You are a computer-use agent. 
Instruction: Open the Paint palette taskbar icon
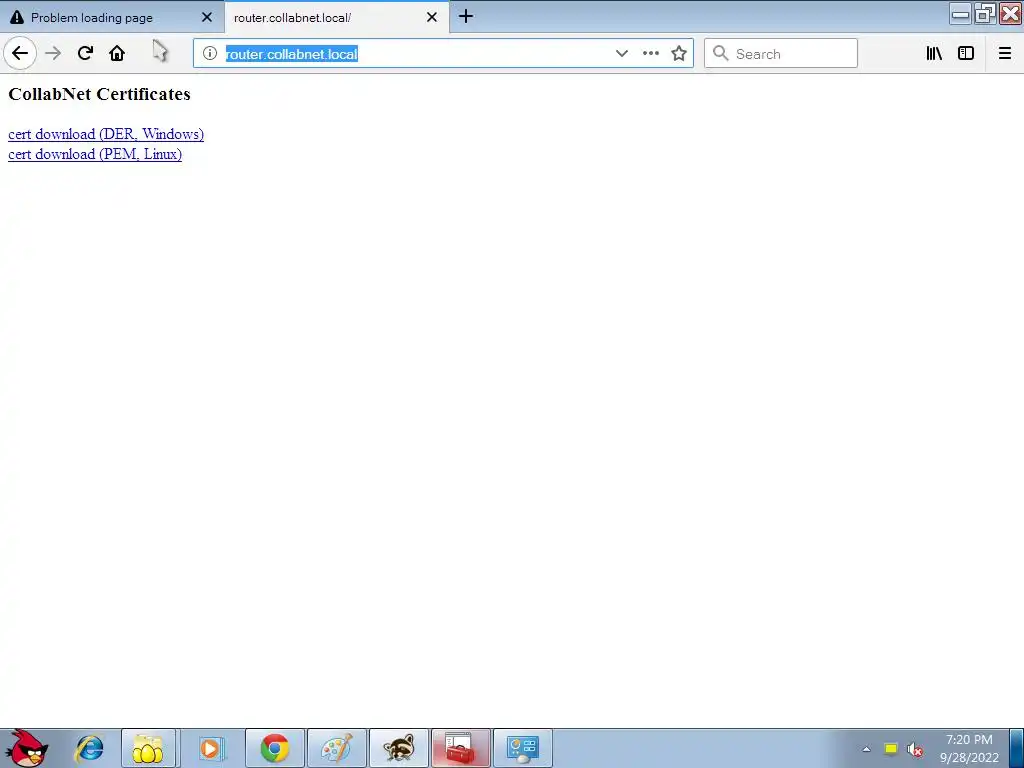pyautogui.click(x=337, y=748)
